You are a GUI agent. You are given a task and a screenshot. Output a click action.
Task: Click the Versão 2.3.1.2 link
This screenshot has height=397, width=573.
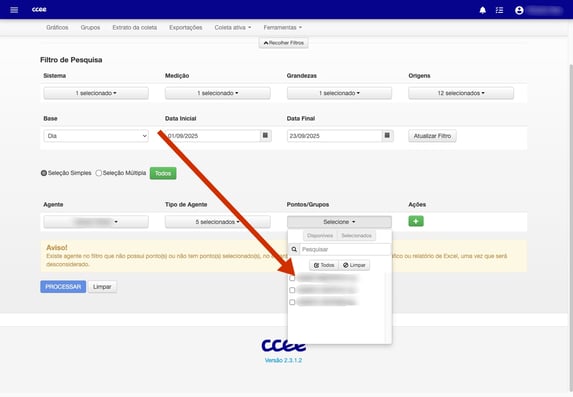click(283, 360)
